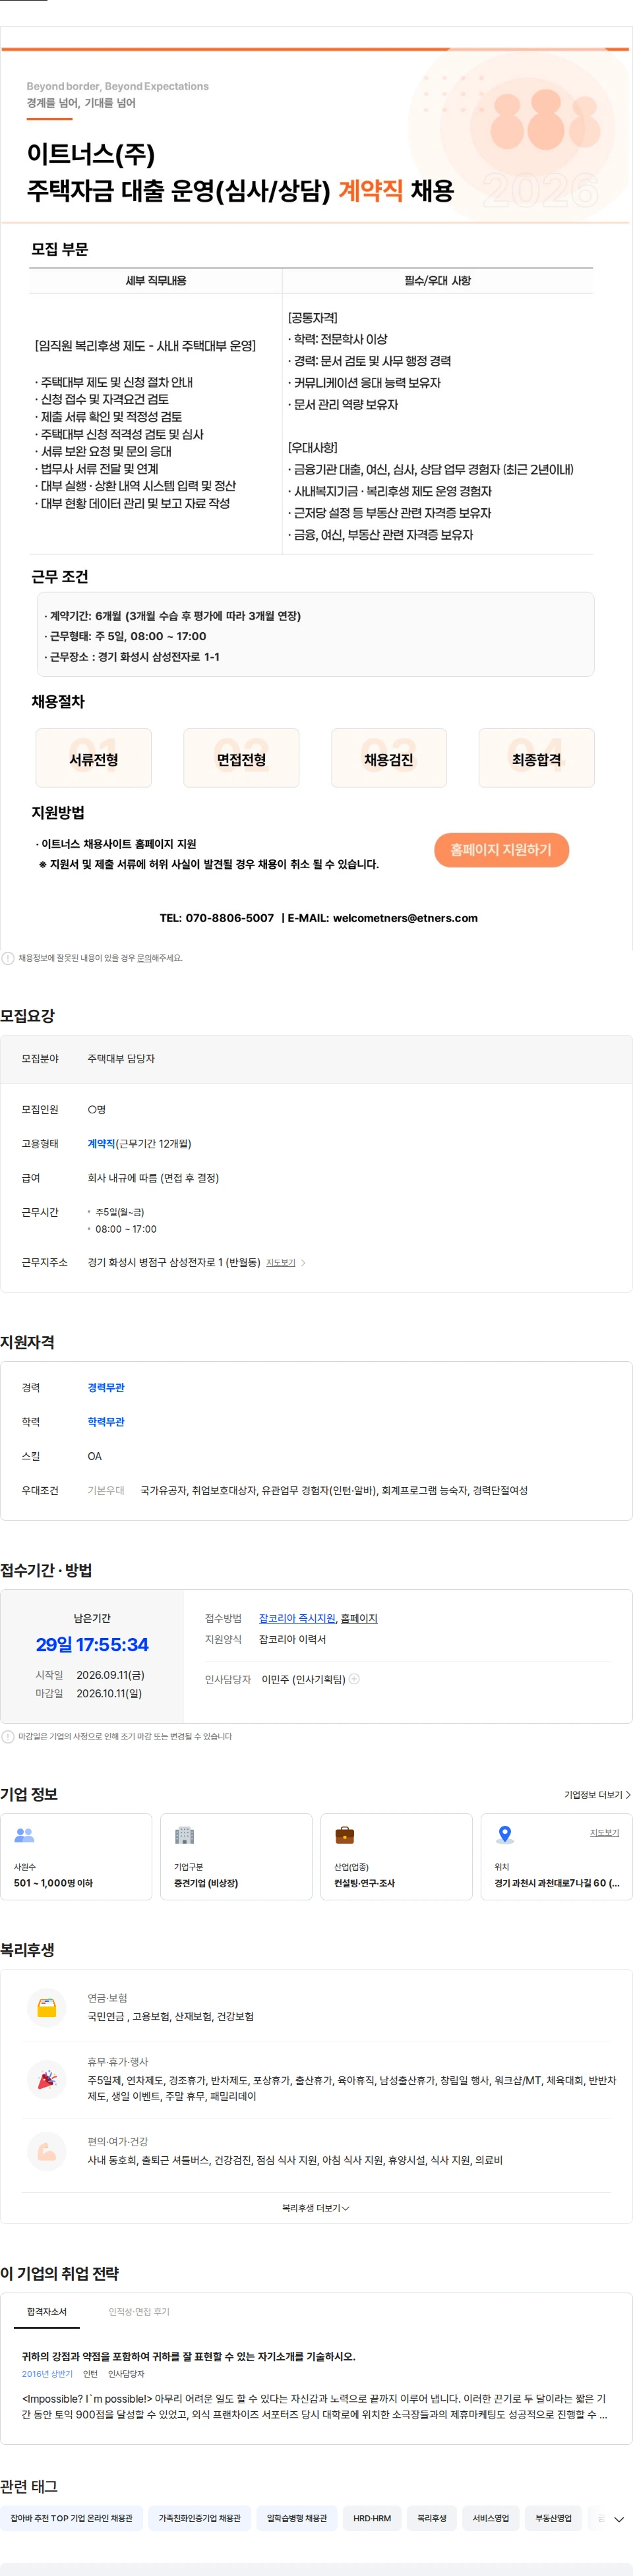
Task: Select the 경력무관 qualification text
Action: tap(106, 1388)
